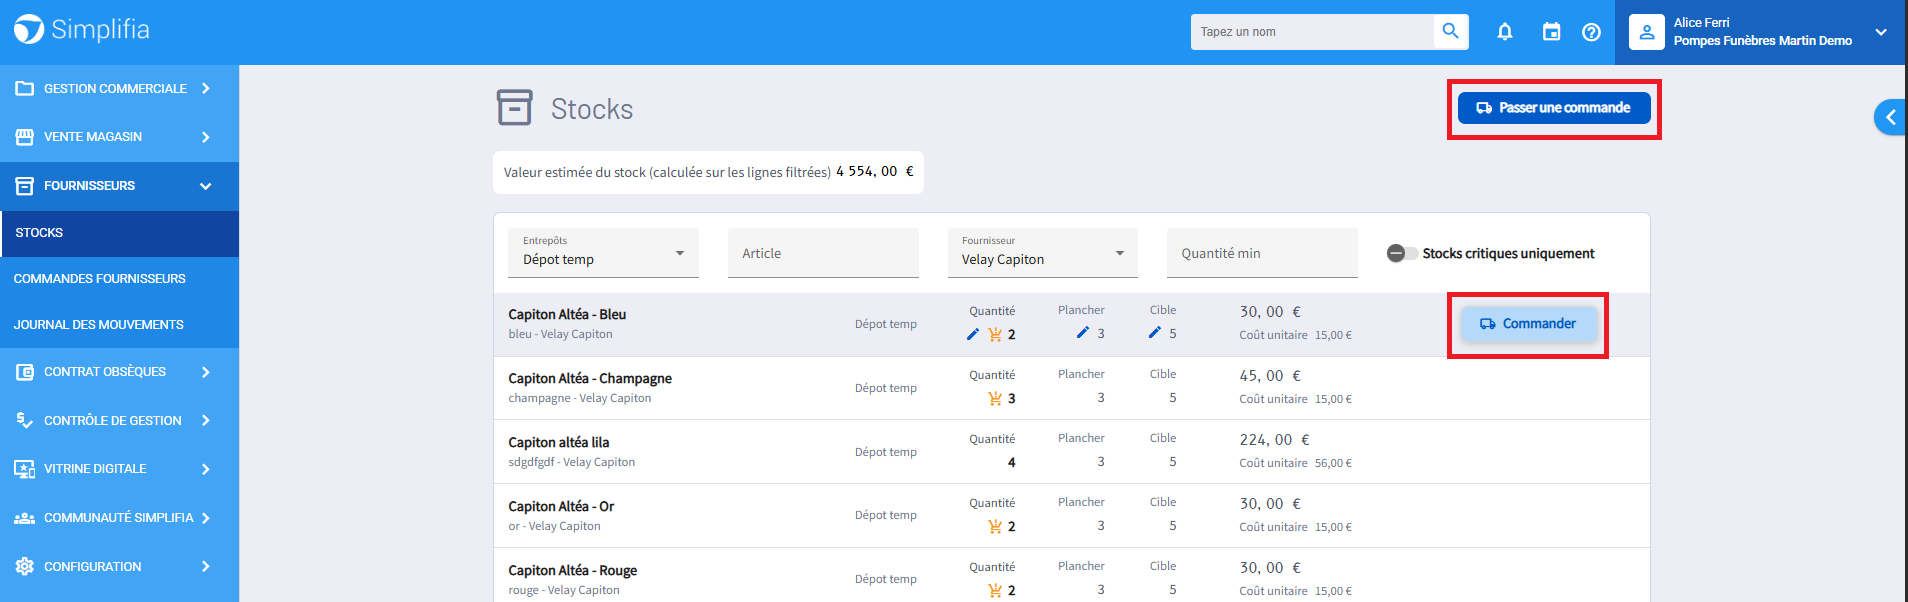Edit quantity pencil for Capiton Altéa Bleu
Screen dimensions: 1908x602
pyautogui.click(x=973, y=334)
